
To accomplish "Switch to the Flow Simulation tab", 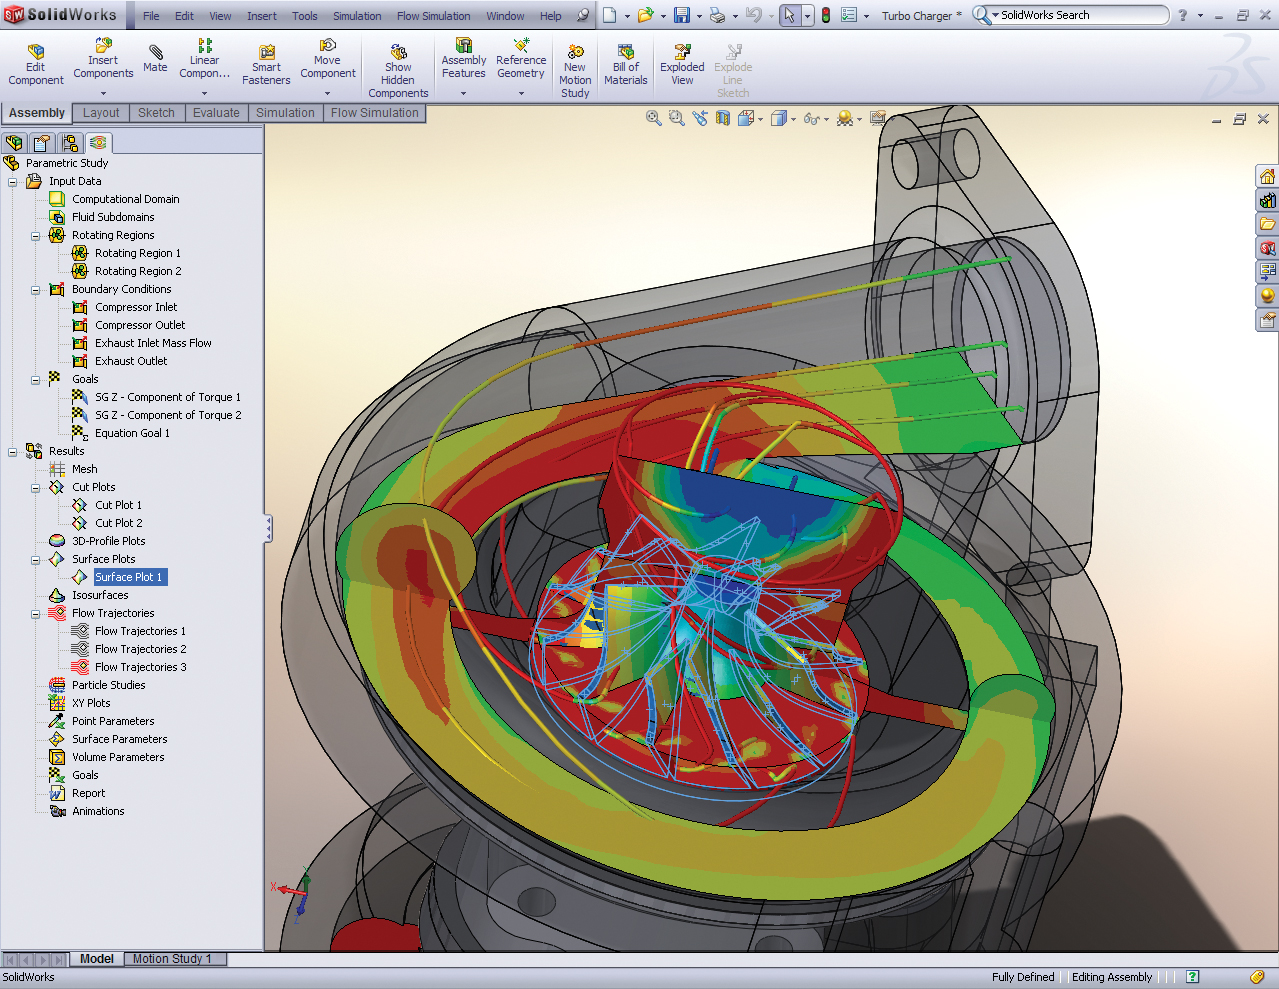I will click(374, 113).
